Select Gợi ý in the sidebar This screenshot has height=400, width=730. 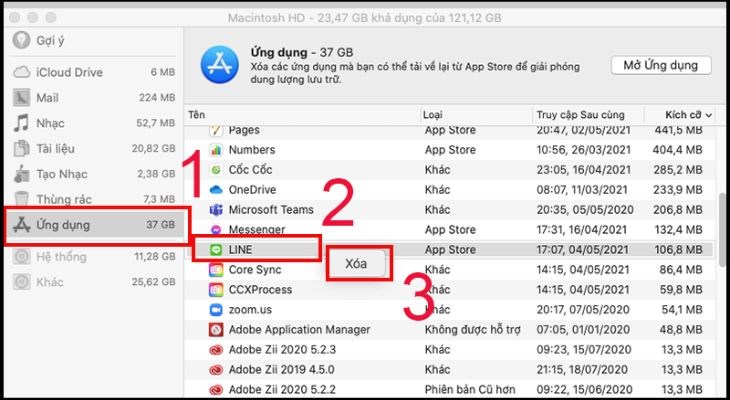point(50,41)
